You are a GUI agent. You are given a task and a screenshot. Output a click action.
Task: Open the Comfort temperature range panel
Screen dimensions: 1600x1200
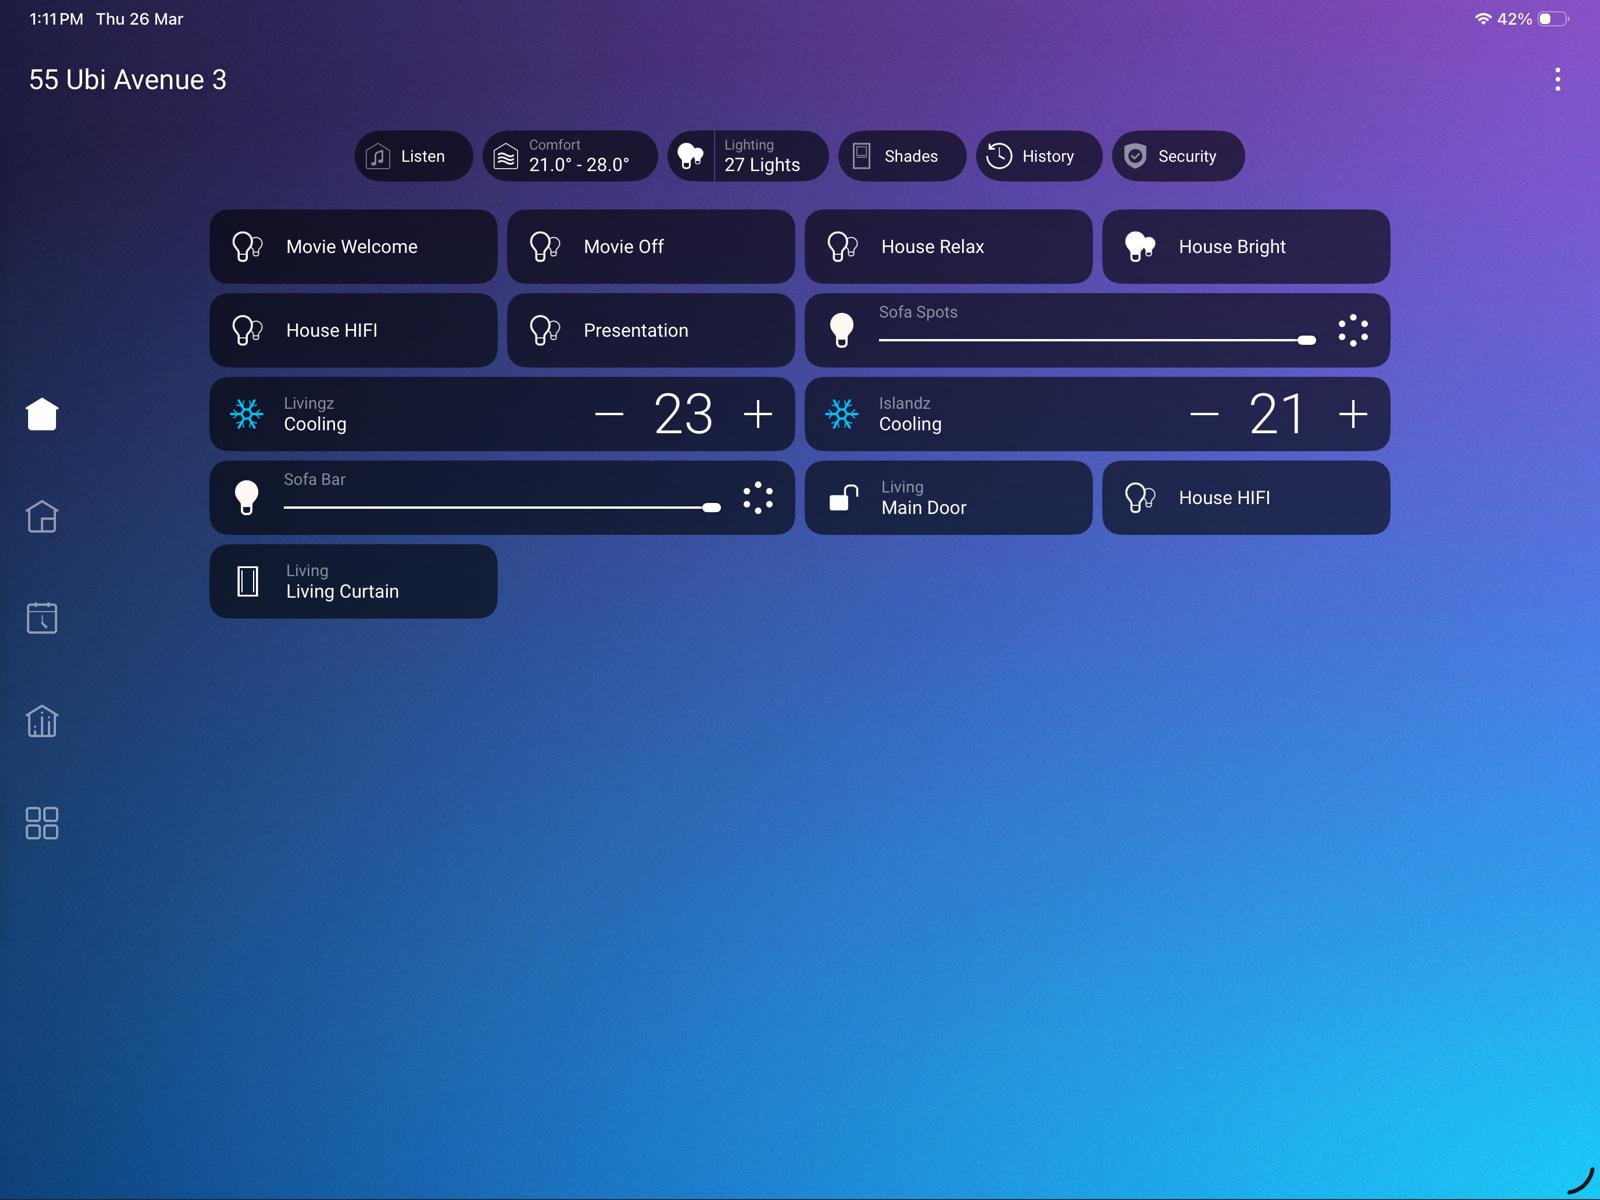coord(569,156)
